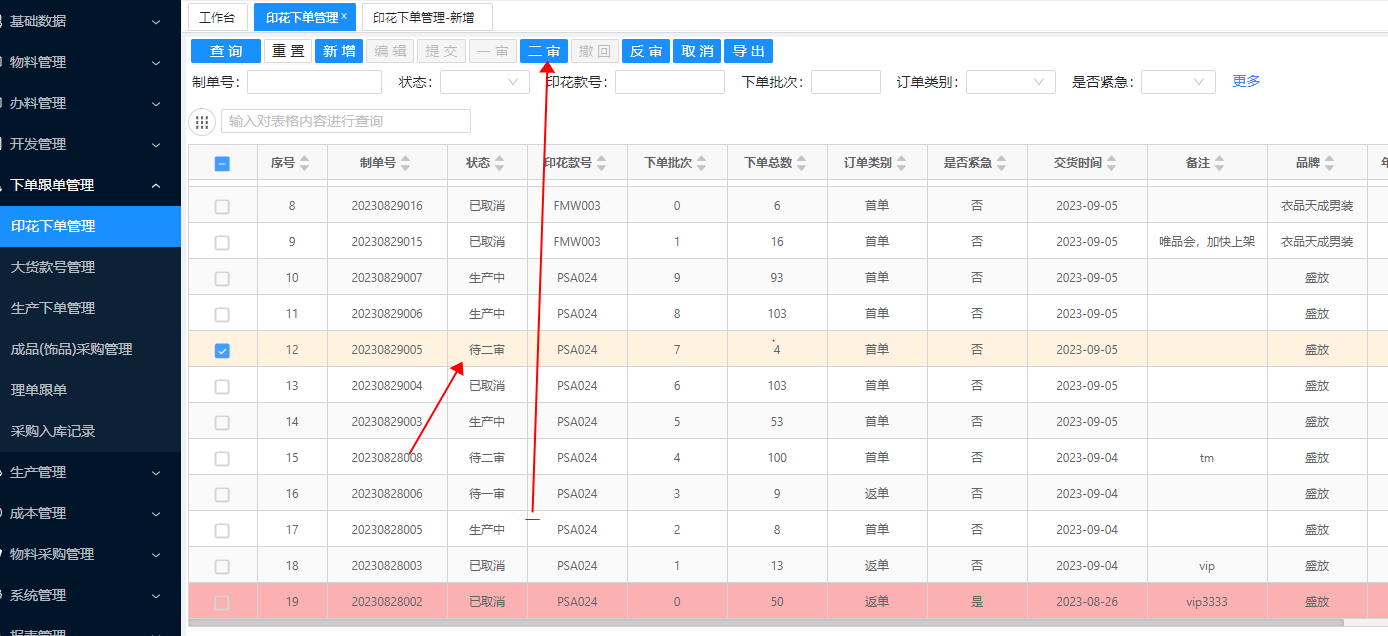
Task: Switch to the 工作台 tab
Action: pos(217,18)
